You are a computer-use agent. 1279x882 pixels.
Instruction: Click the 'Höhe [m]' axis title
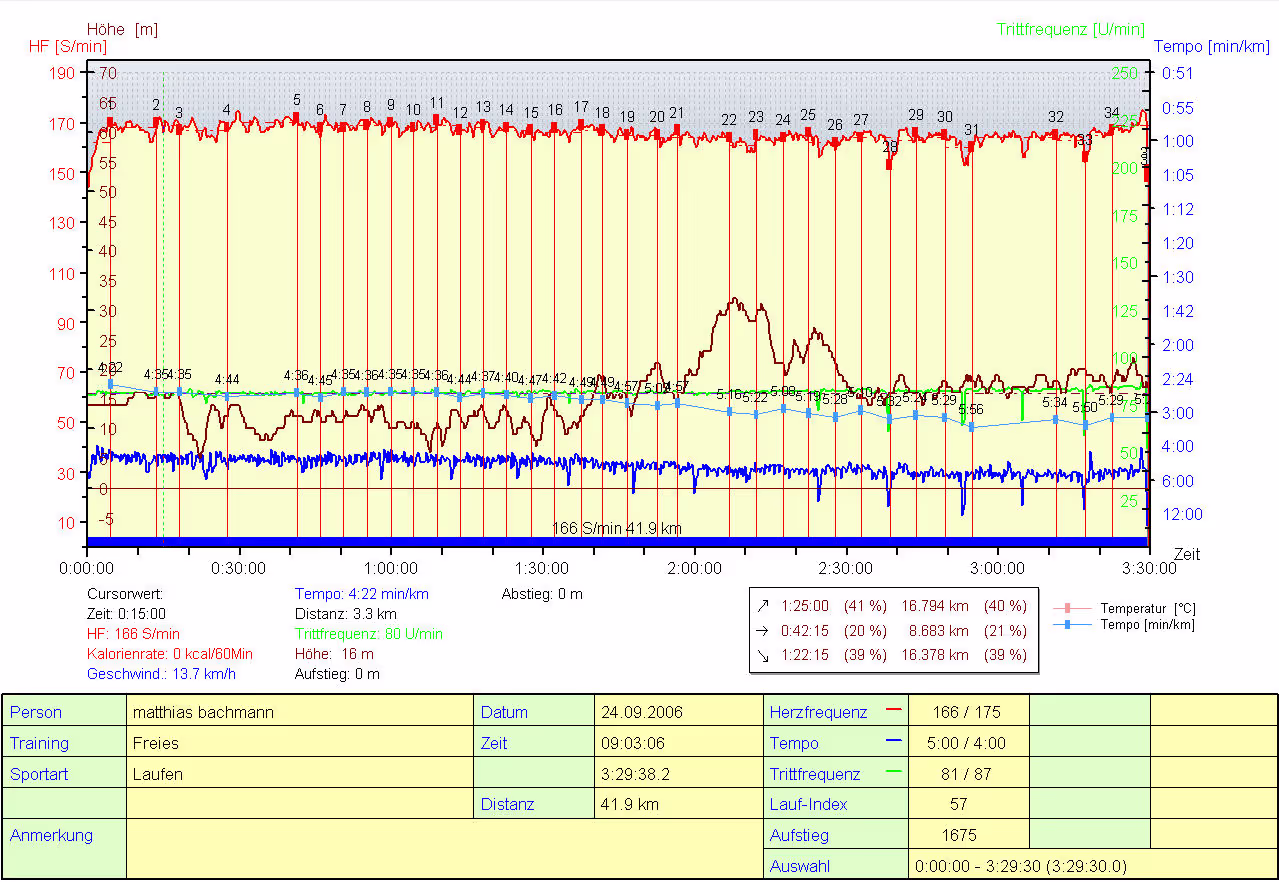122,29
